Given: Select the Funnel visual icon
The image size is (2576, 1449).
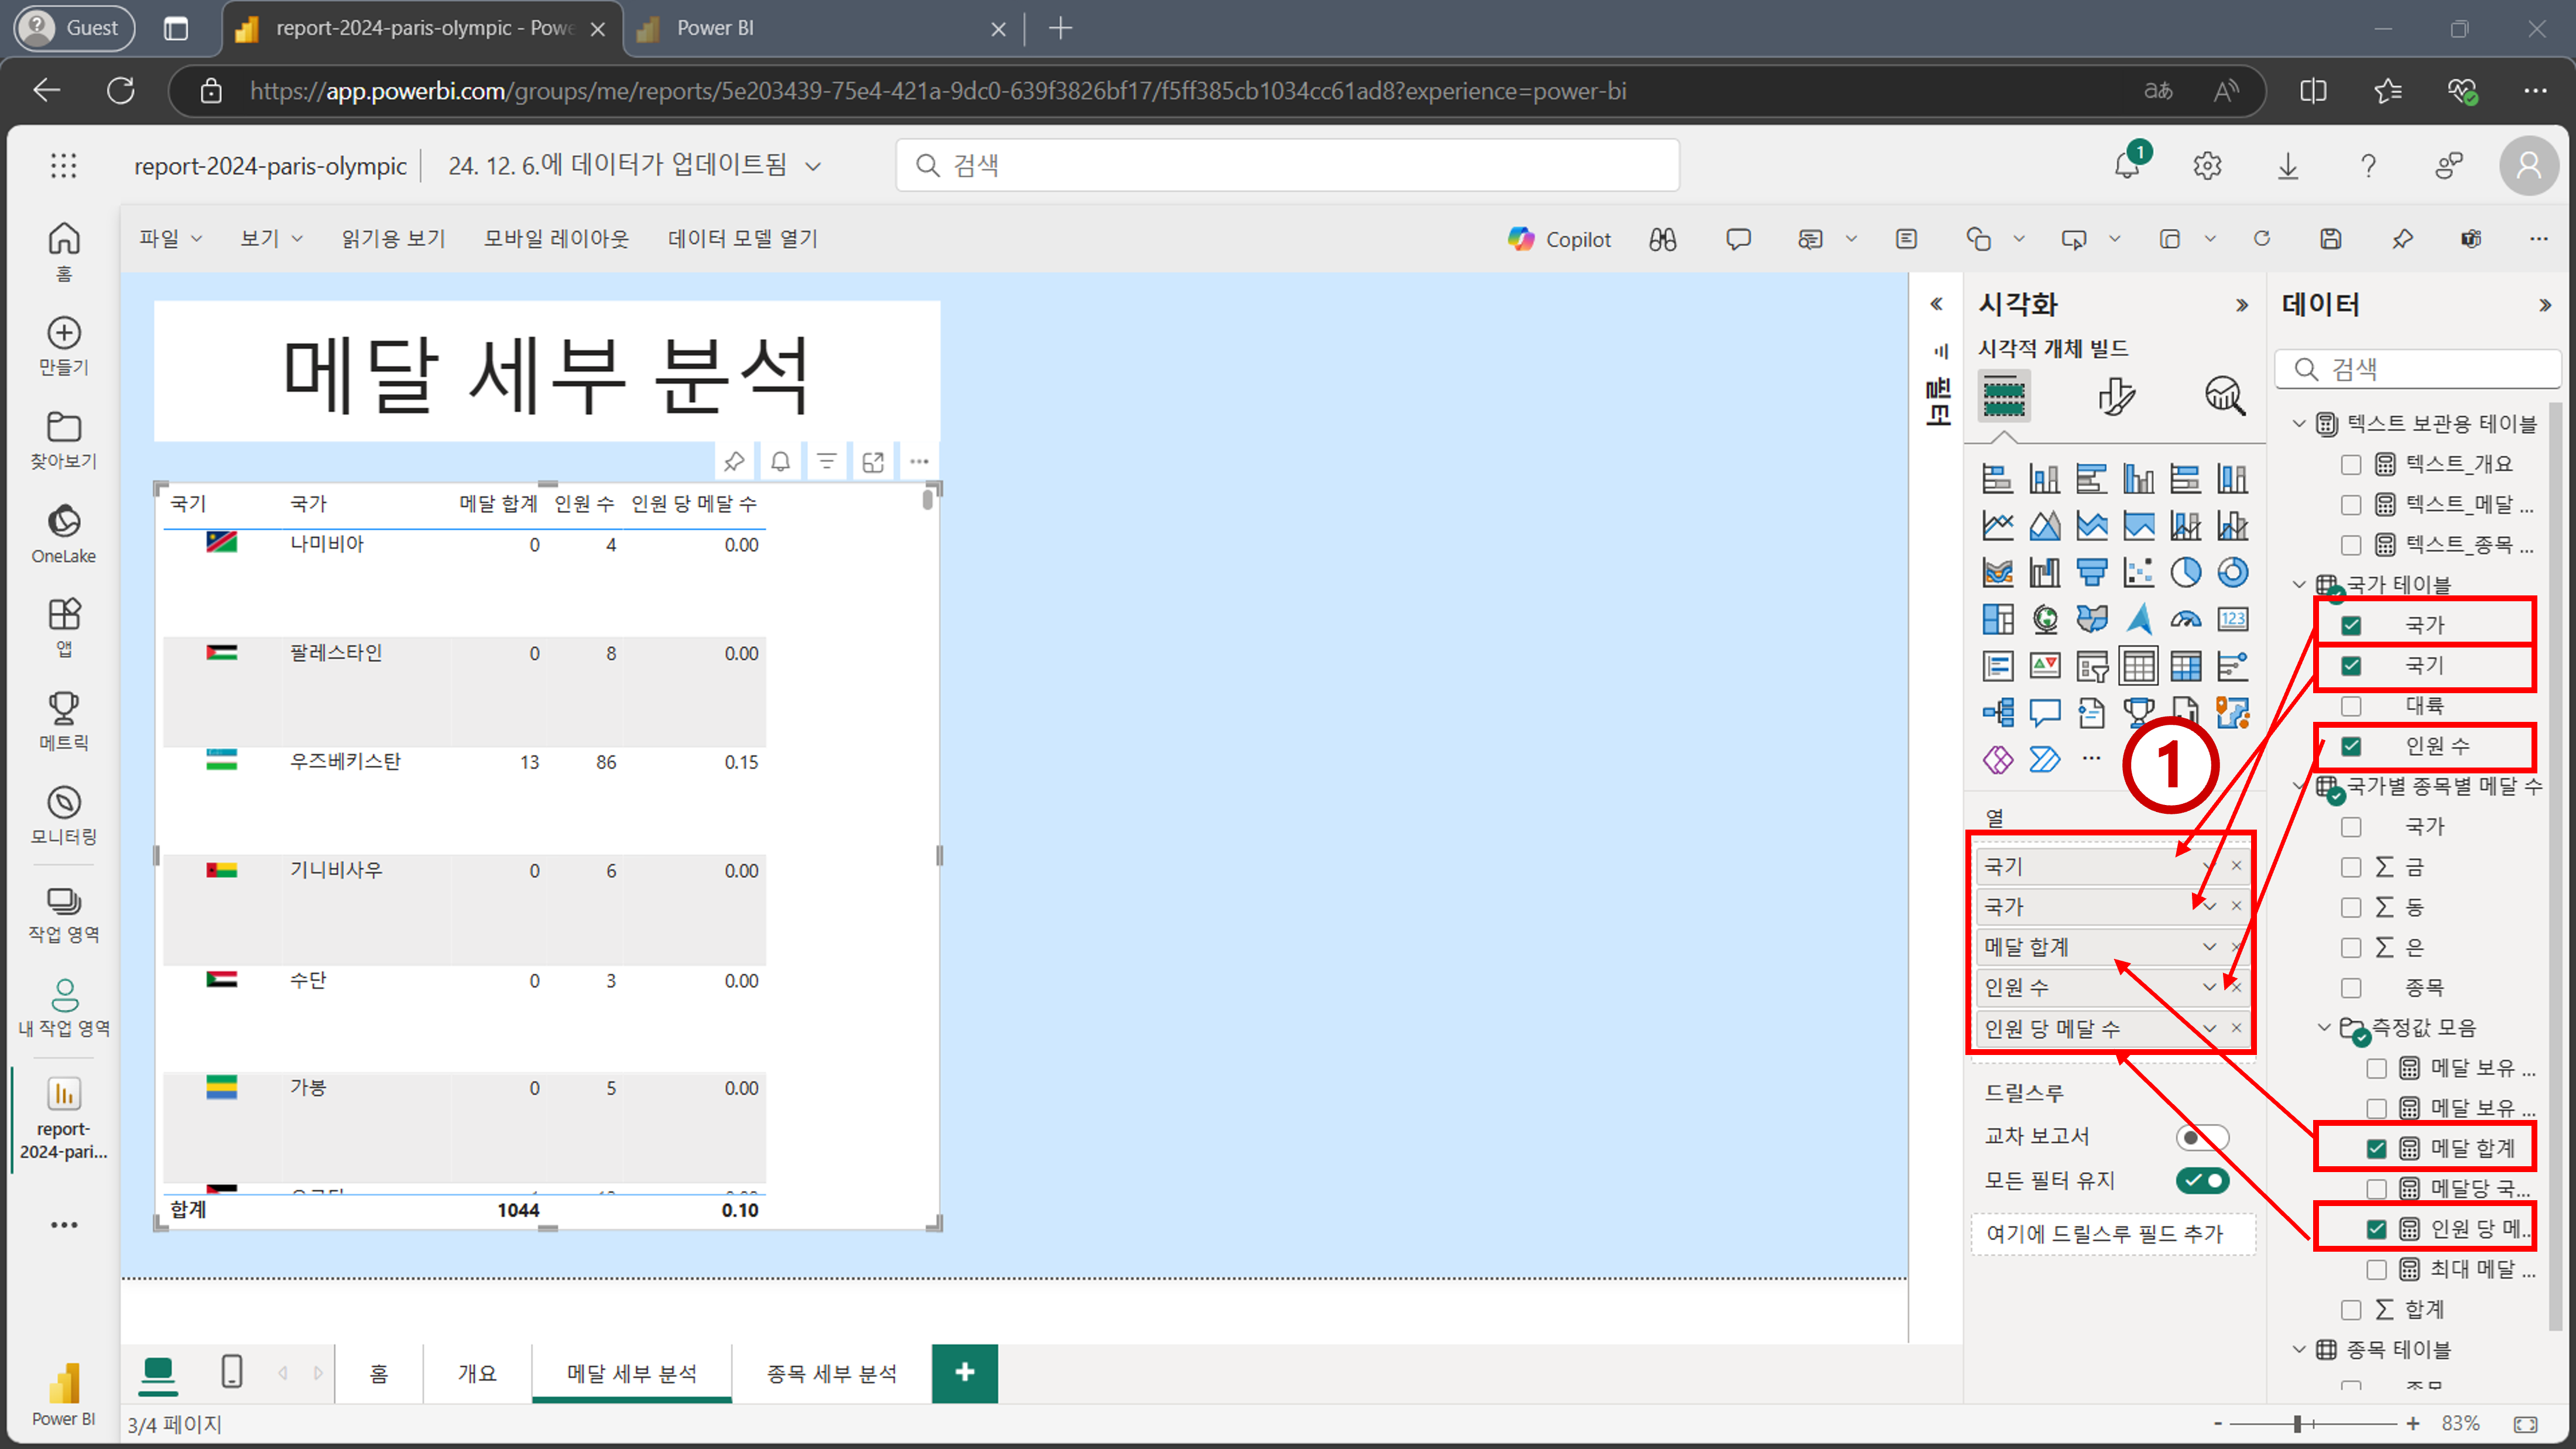Looking at the screenshot, I should (2091, 572).
